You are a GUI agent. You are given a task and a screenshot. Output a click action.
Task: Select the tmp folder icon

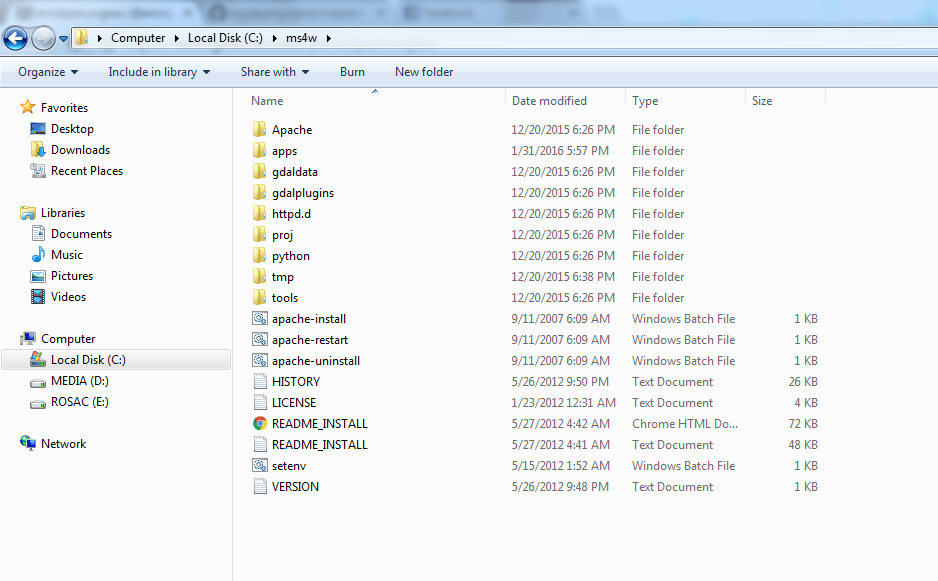tap(260, 276)
